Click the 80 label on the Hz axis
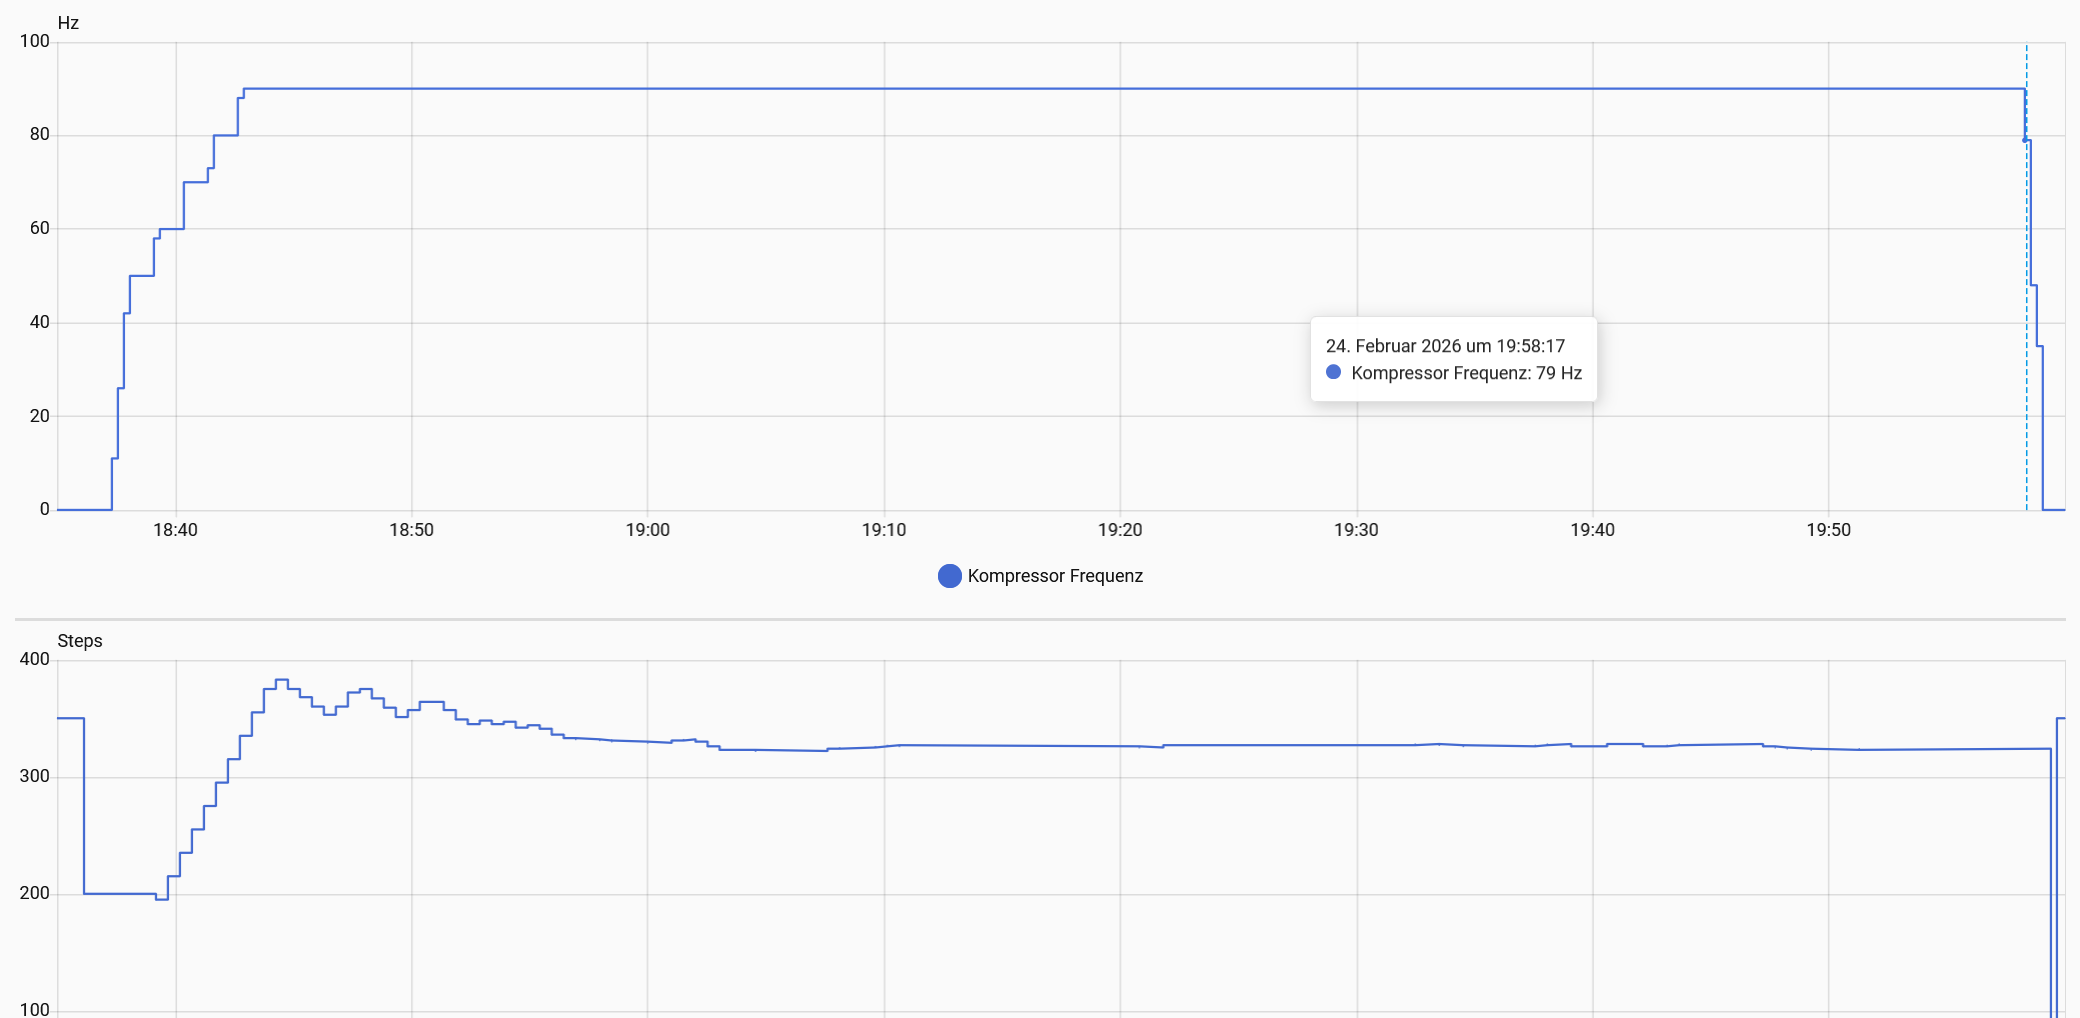This screenshot has width=2080, height=1018. tap(39, 134)
